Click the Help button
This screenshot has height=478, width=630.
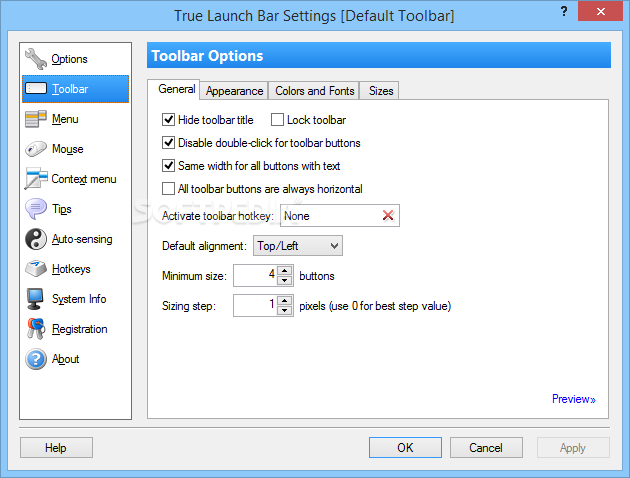pyautogui.click(x=56, y=447)
